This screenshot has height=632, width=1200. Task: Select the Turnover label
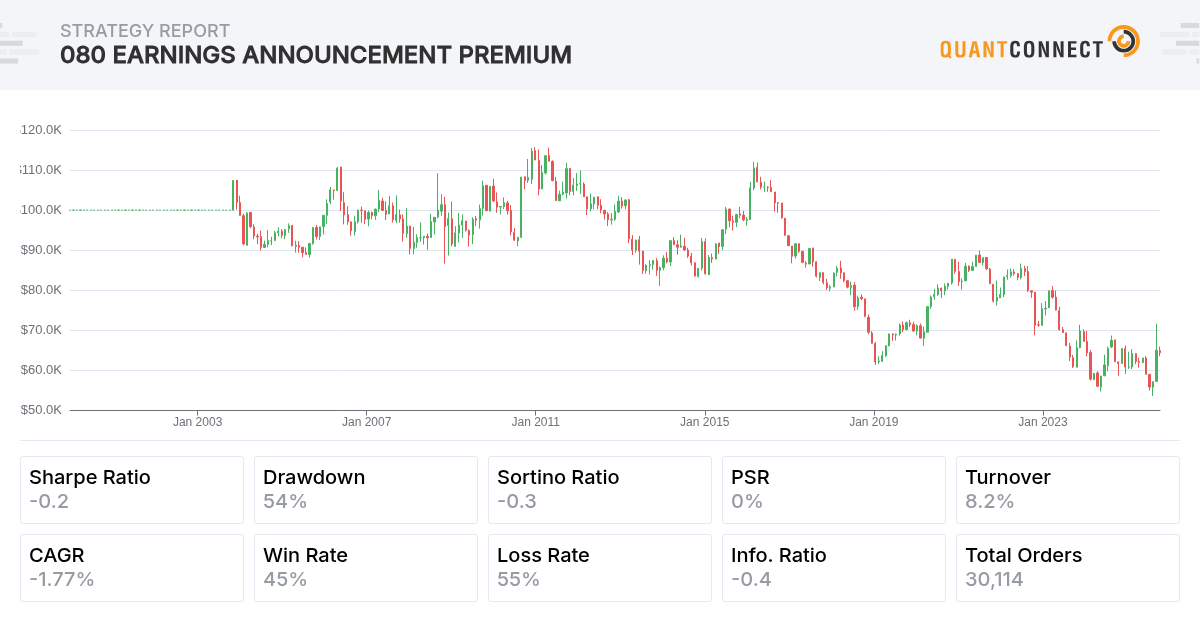[1008, 477]
